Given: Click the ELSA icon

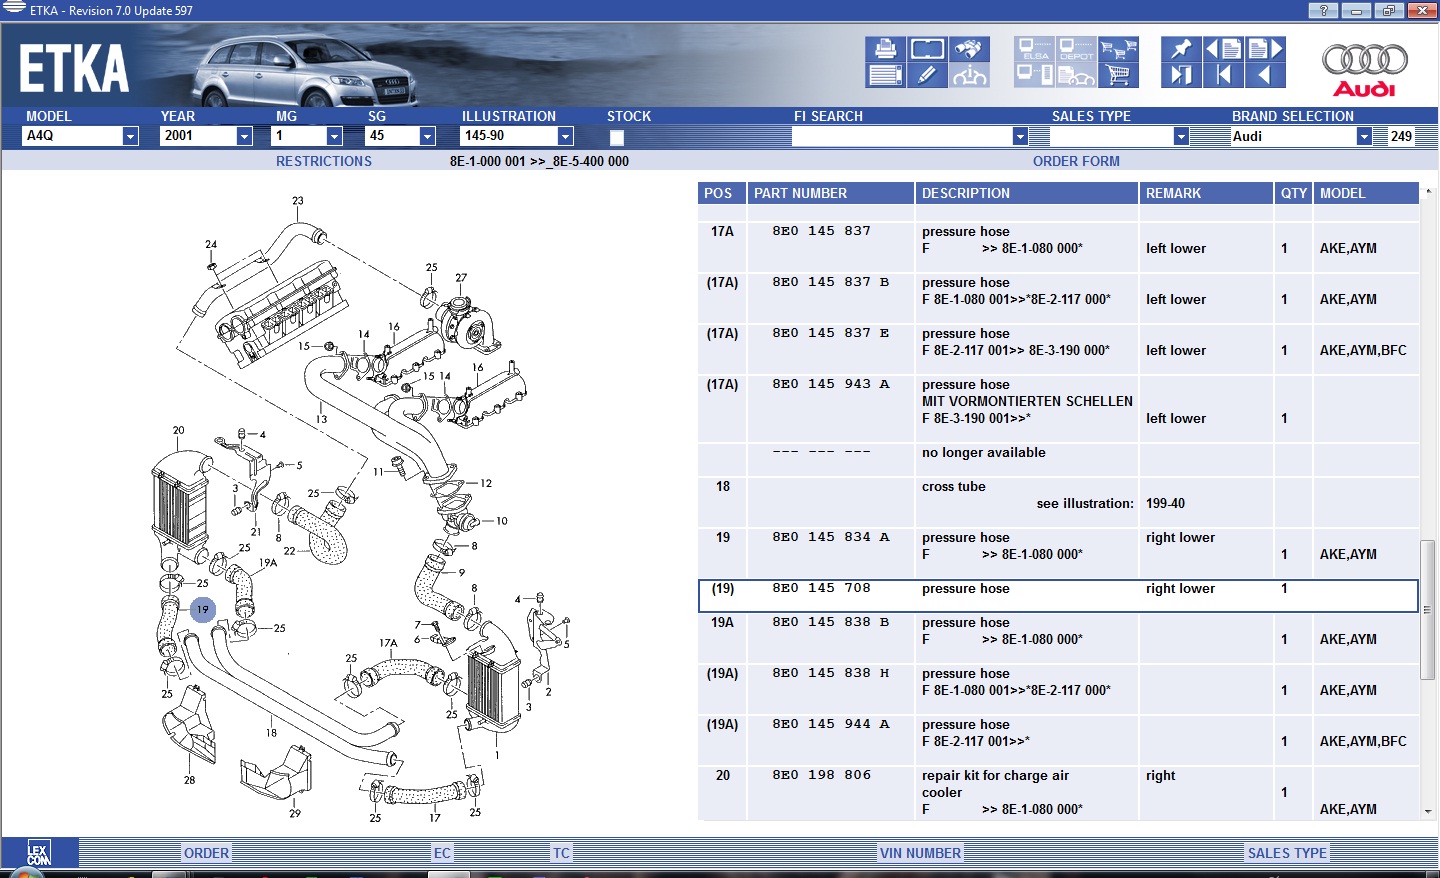Looking at the screenshot, I should [1034, 49].
